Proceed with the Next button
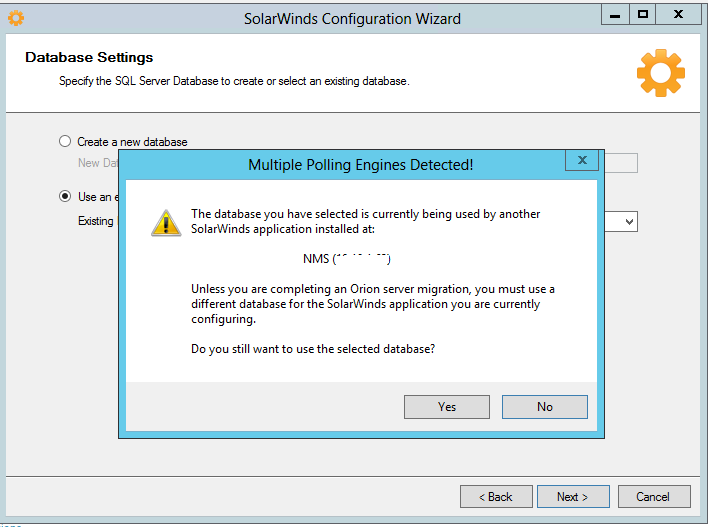The height and width of the screenshot is (527, 708). (573, 497)
